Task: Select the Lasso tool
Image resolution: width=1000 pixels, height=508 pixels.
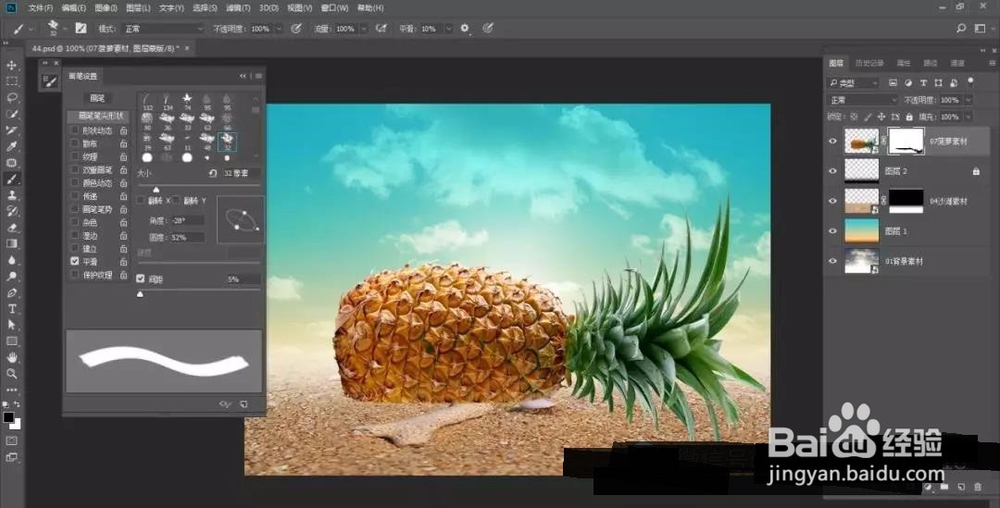Action: (11, 98)
